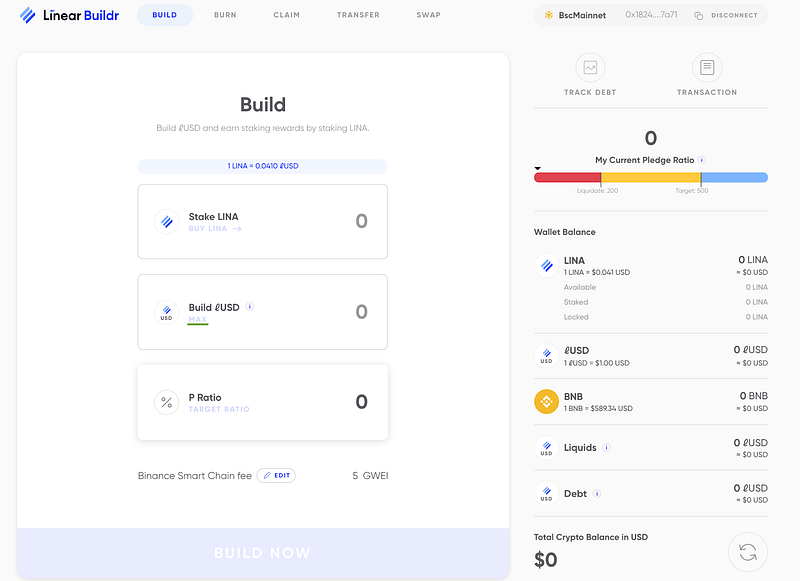800x581 pixels.
Task: Click EDIT for Binance Smart Chain fee
Action: [276, 475]
